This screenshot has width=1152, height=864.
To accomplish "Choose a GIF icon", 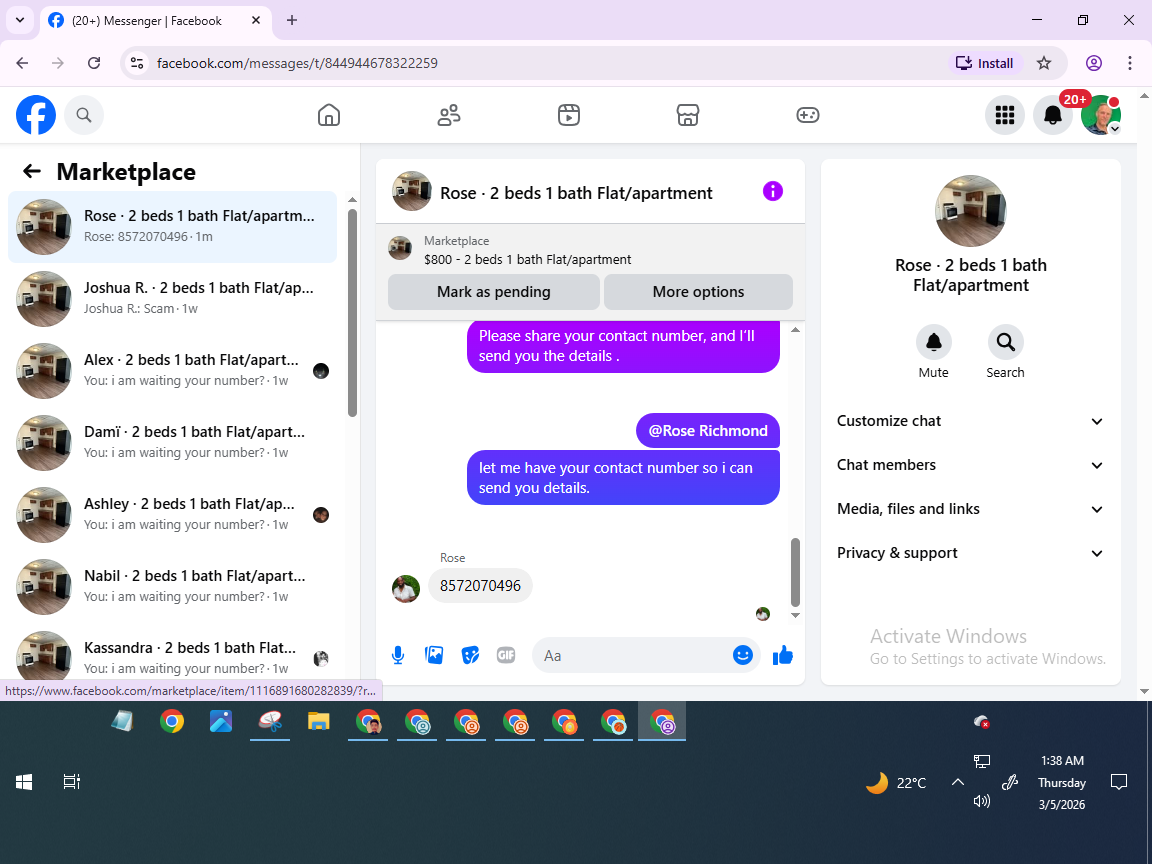I will [x=506, y=655].
